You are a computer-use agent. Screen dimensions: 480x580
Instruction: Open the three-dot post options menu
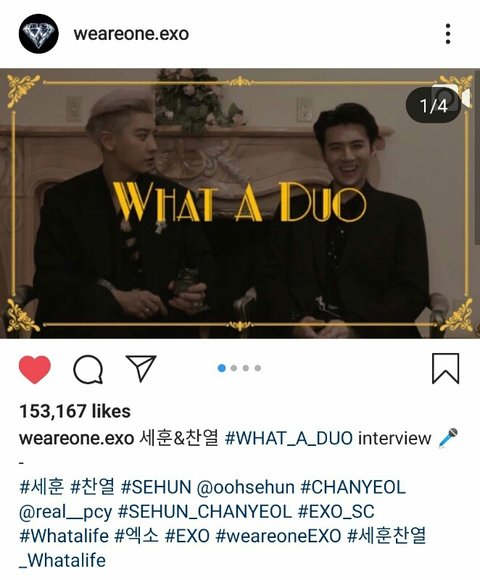coord(448,34)
